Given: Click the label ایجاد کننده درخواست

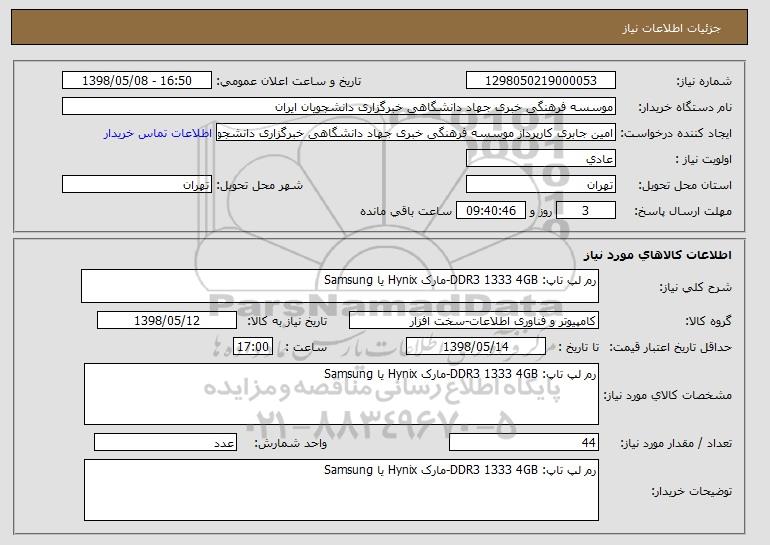Looking at the screenshot, I should 676,133.
